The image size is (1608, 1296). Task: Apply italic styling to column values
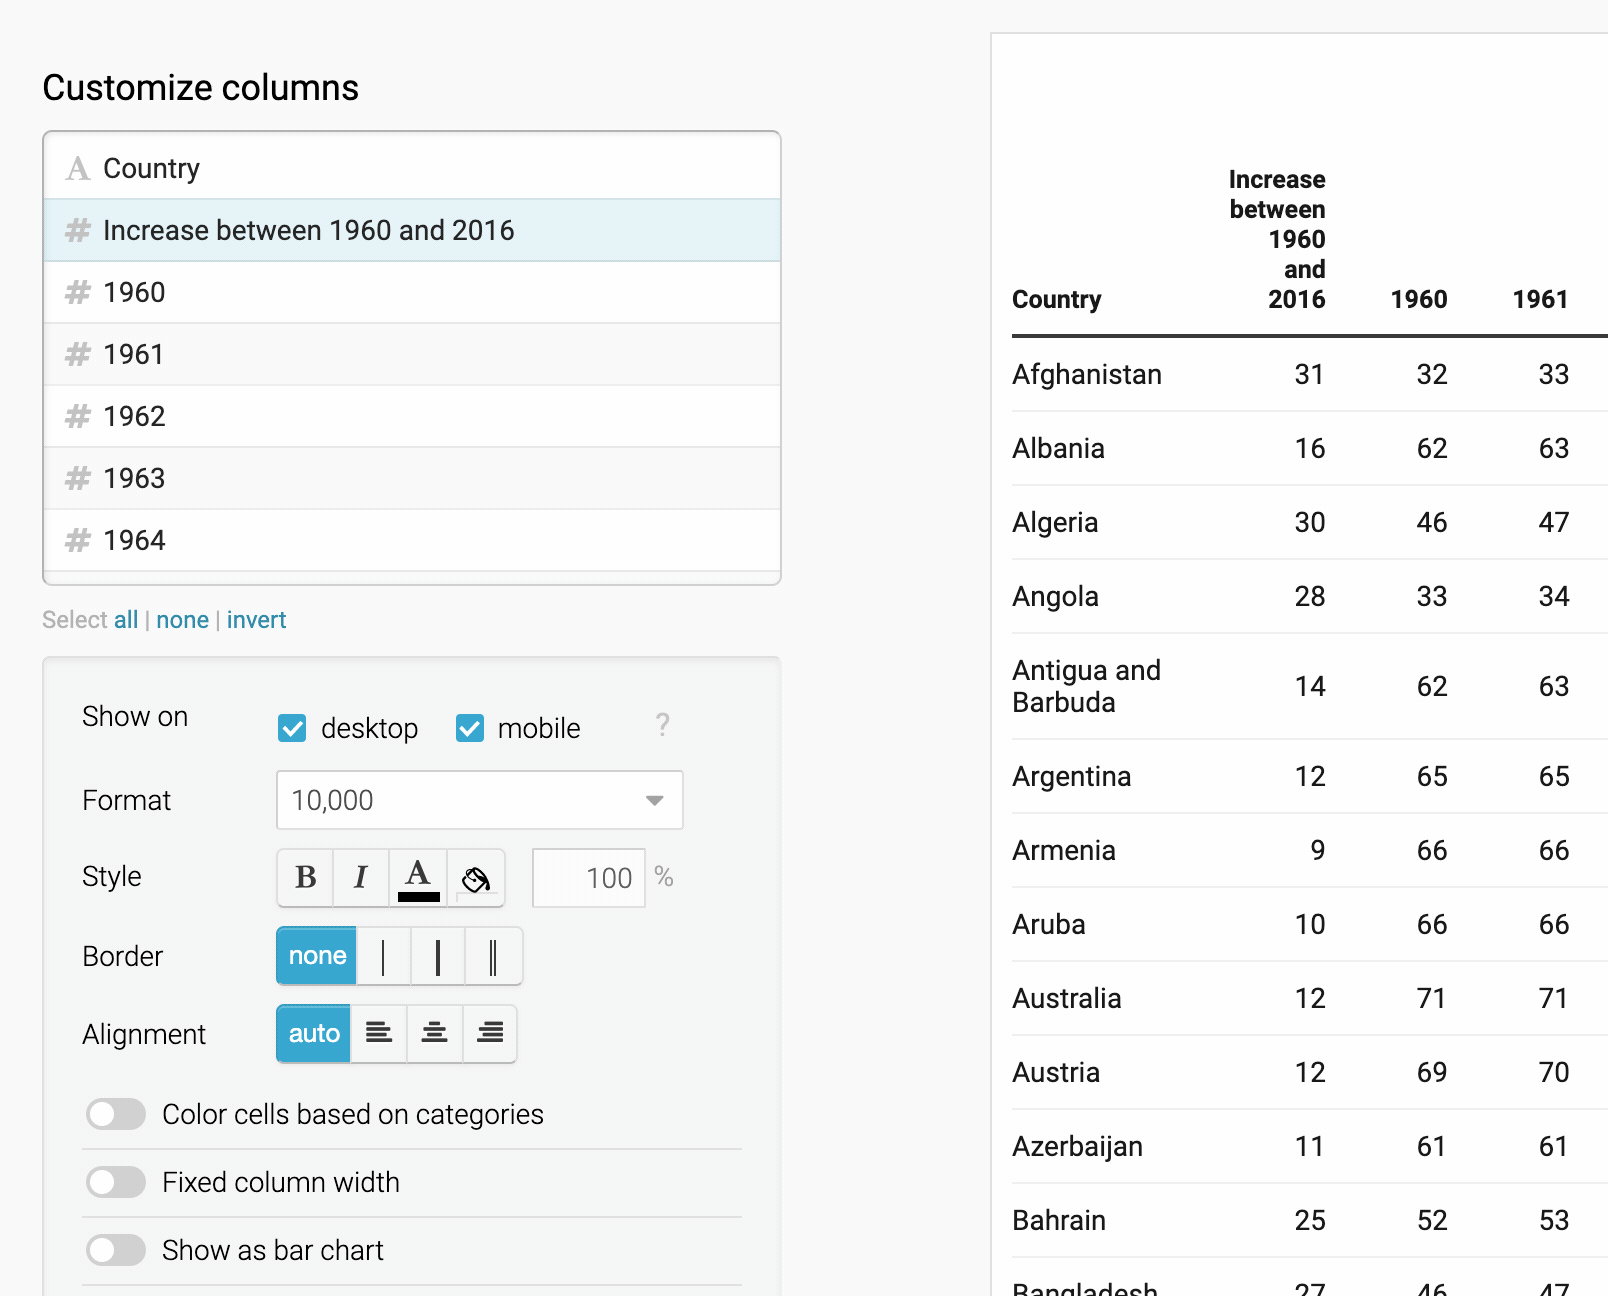pyautogui.click(x=361, y=877)
